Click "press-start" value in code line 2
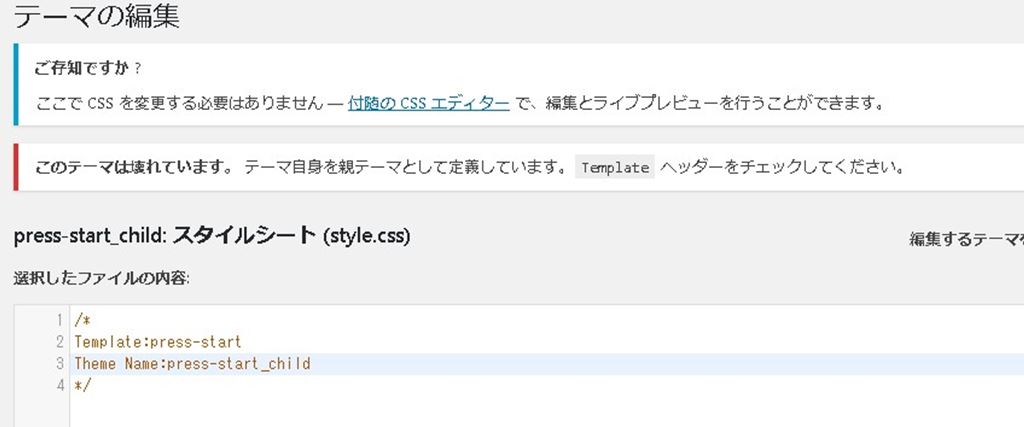The height and width of the screenshot is (427, 1024). (195, 342)
